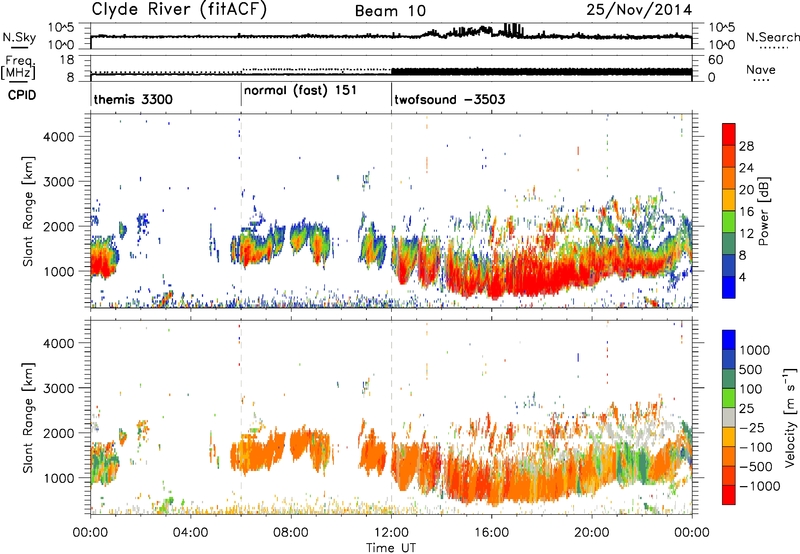Click the 'Nave' legend label
Viewport: 800px width, 554px height.
(761, 69)
